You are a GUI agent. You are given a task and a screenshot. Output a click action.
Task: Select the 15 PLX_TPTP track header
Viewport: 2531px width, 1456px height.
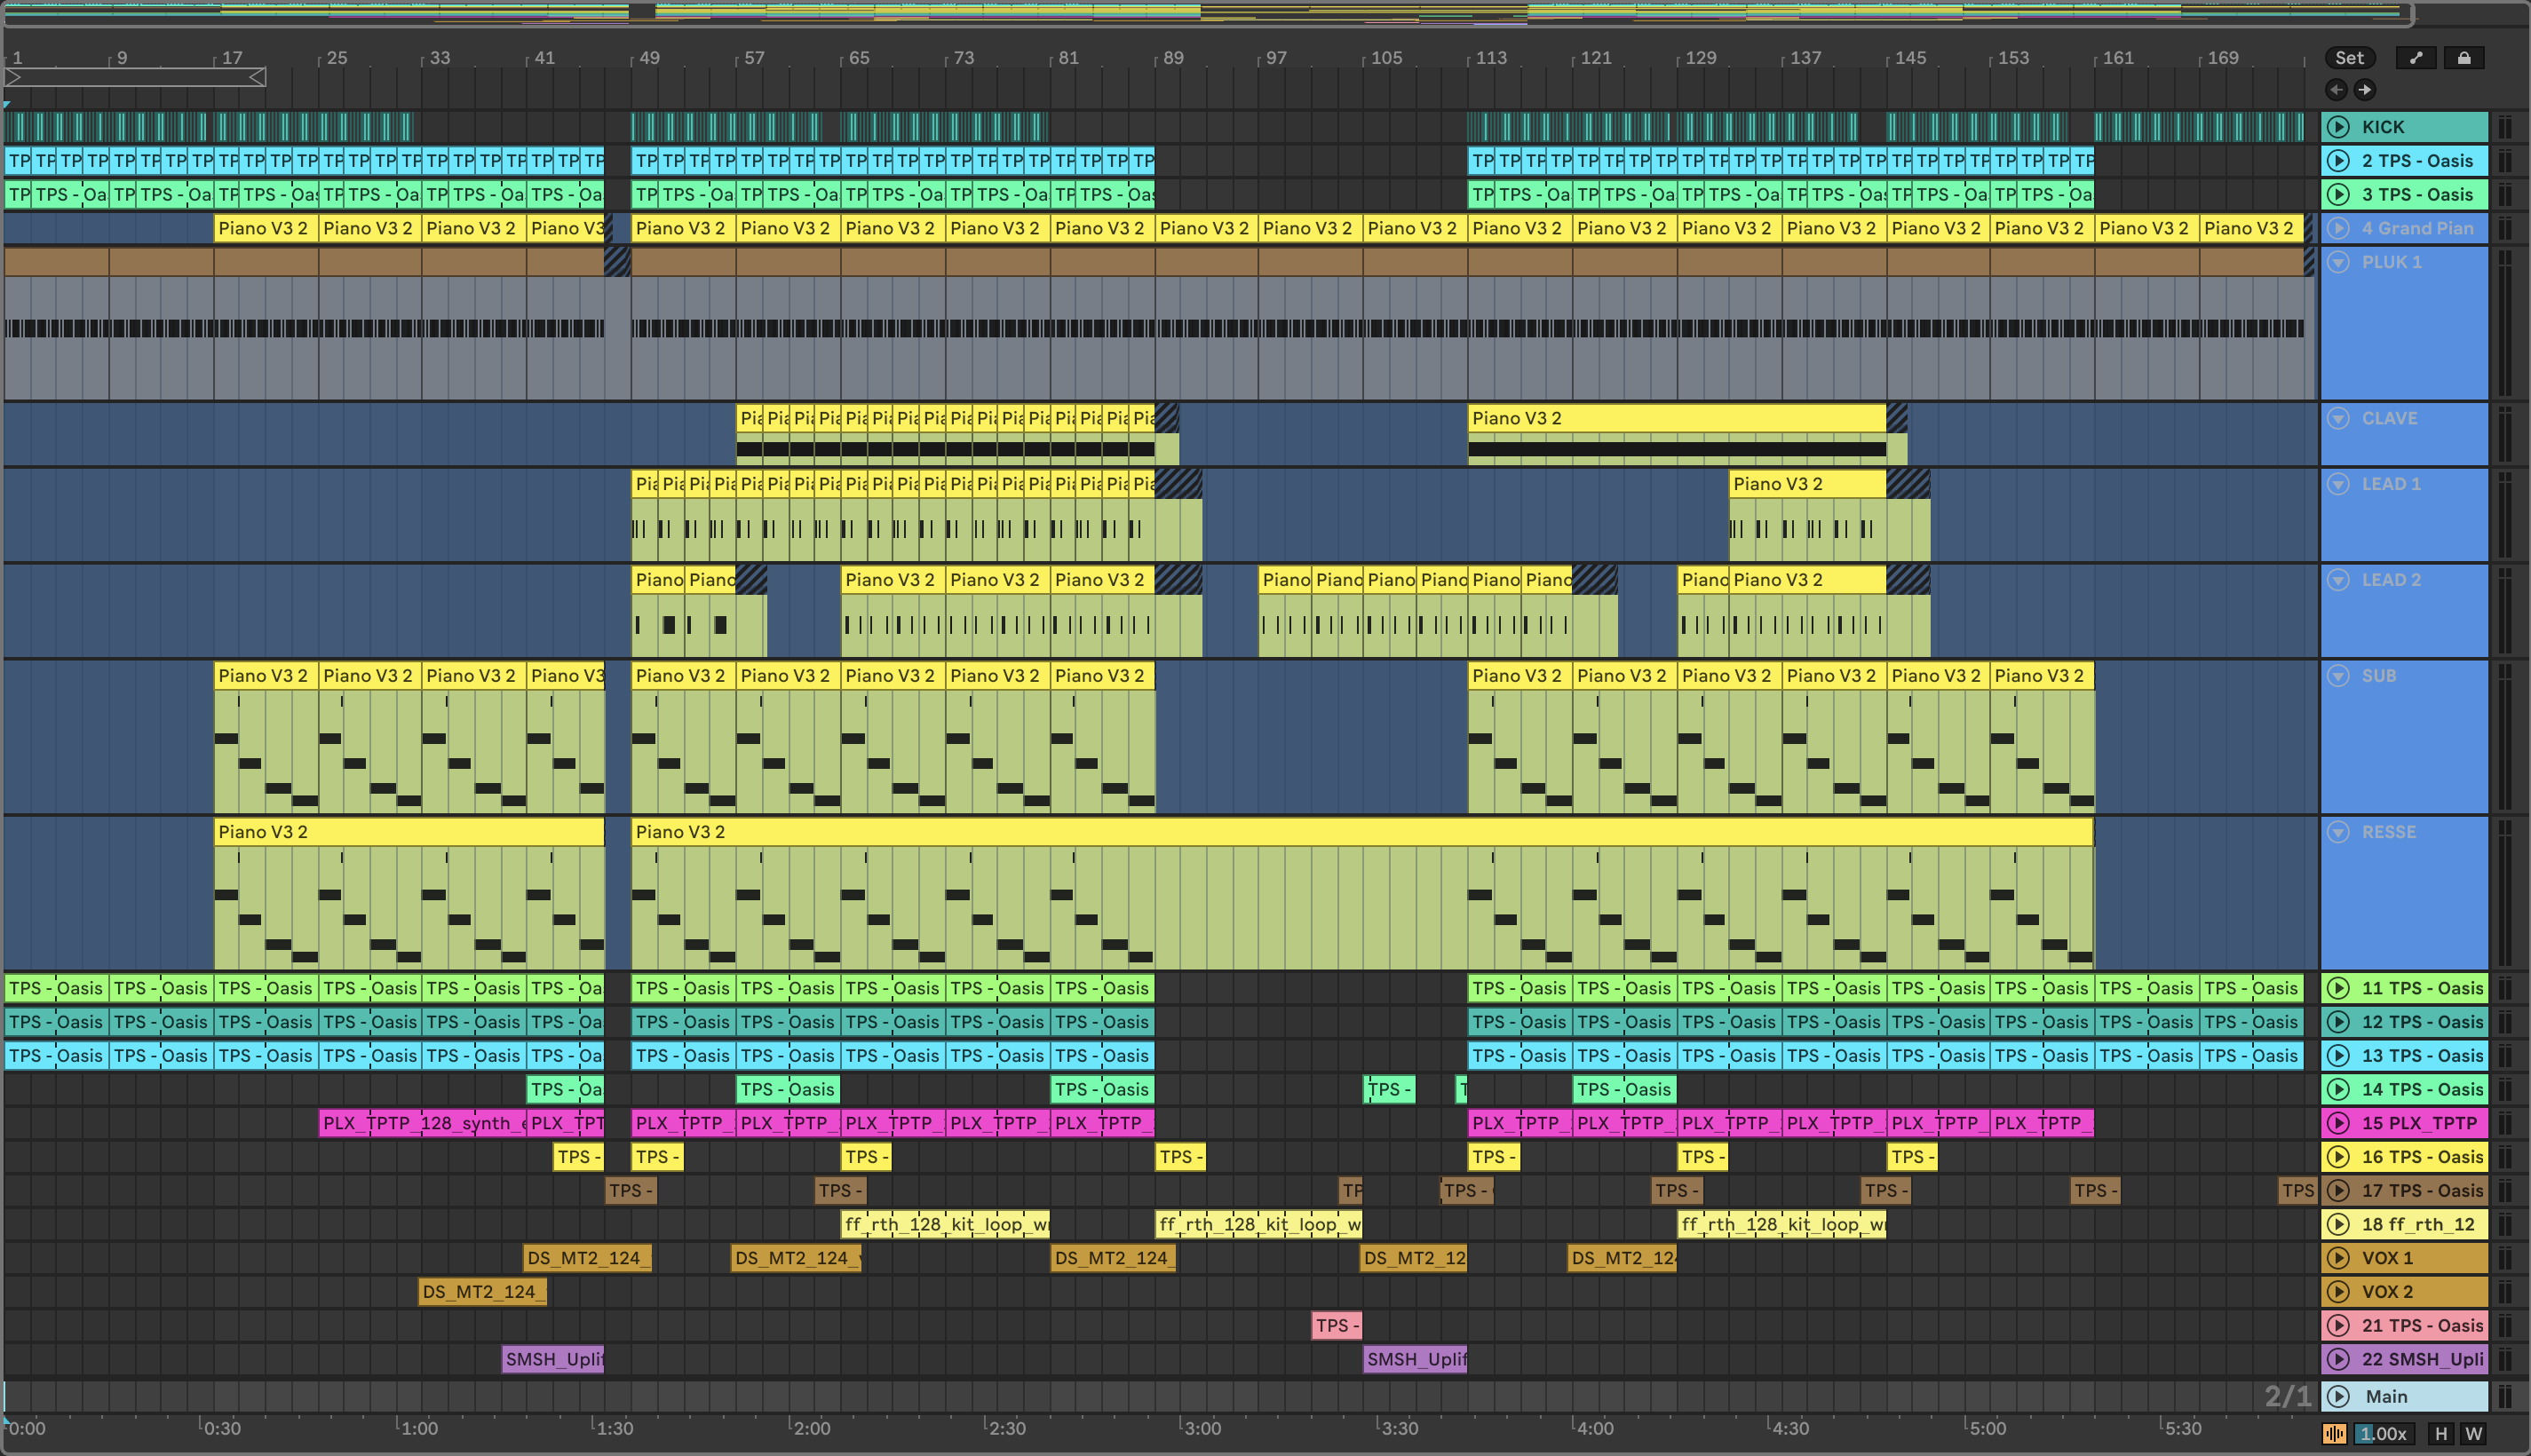click(2418, 1123)
